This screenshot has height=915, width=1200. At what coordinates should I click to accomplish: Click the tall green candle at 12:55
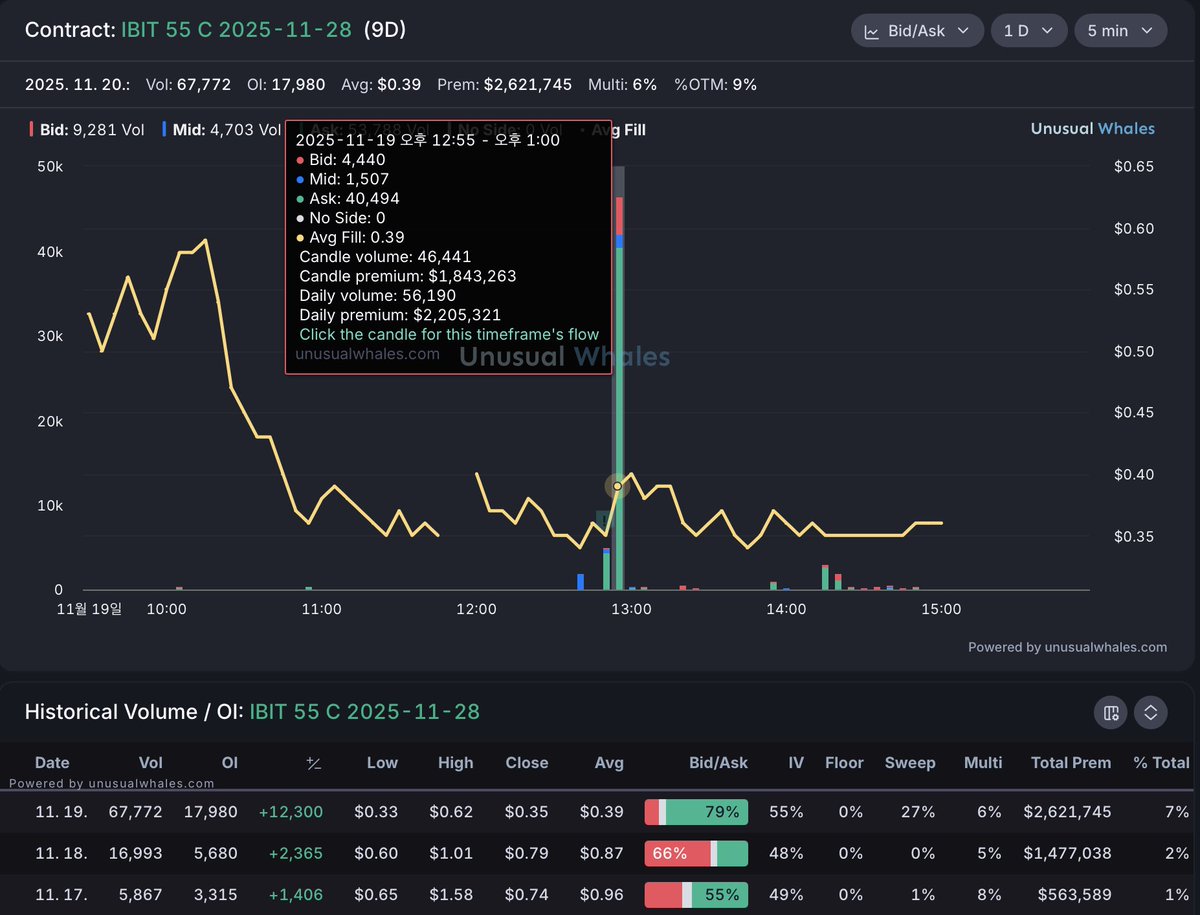click(620, 418)
